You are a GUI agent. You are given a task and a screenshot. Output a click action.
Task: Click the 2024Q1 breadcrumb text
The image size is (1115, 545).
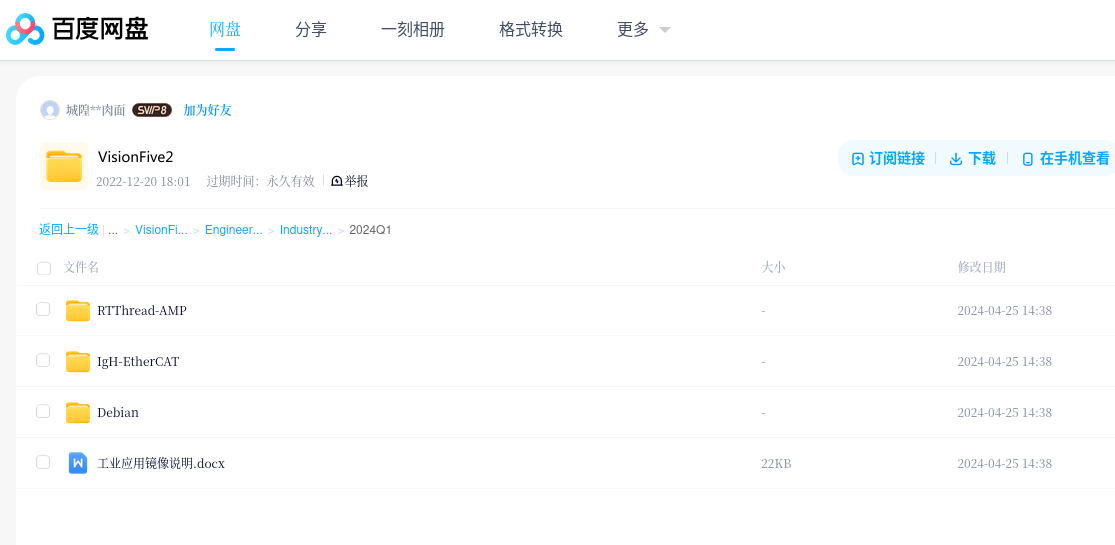(x=370, y=230)
